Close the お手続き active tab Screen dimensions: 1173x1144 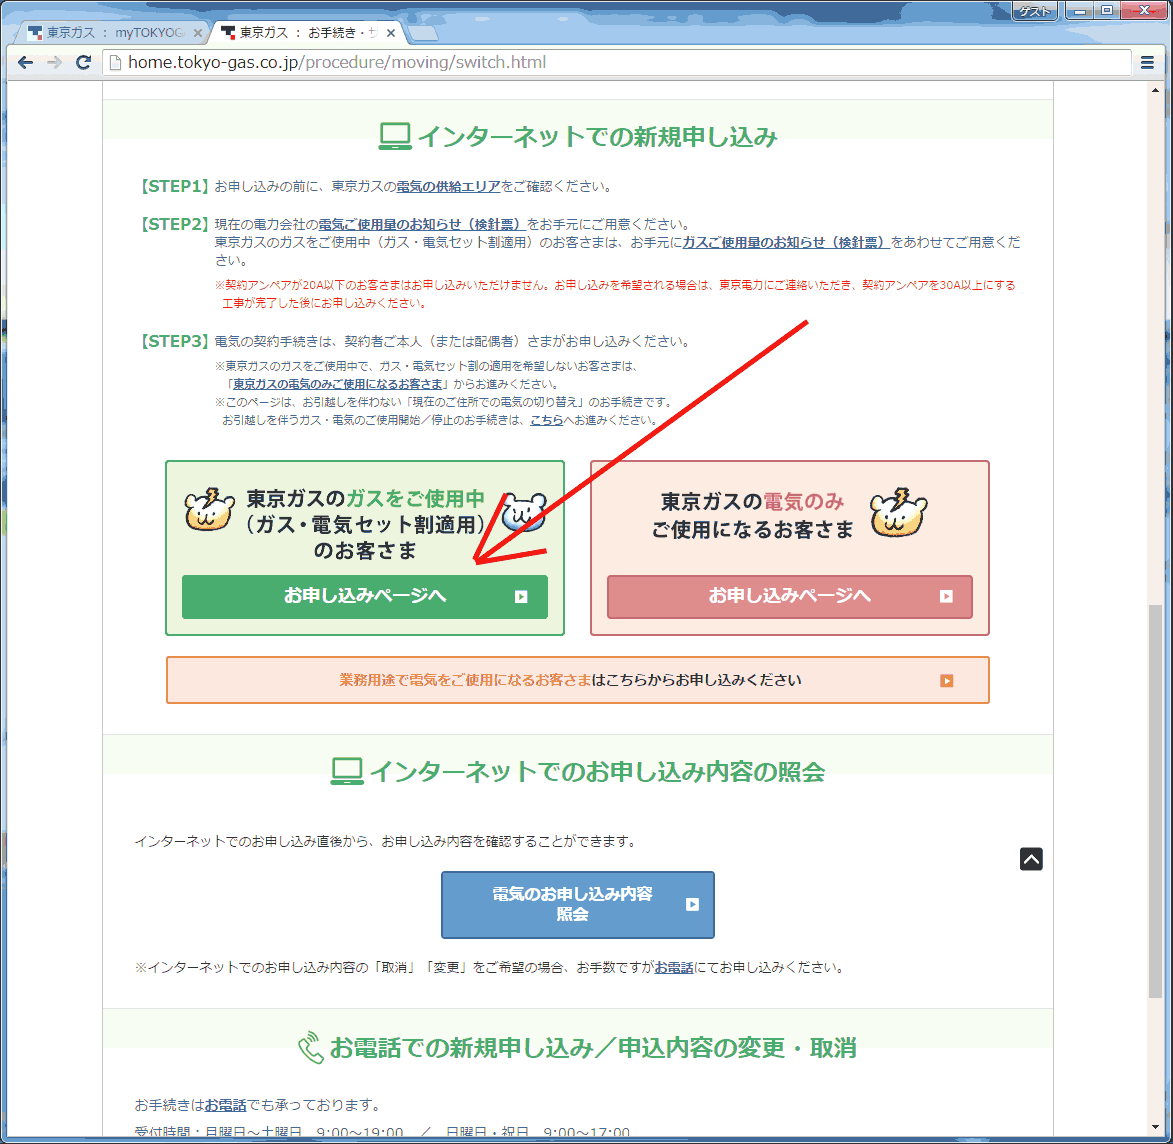[391, 33]
